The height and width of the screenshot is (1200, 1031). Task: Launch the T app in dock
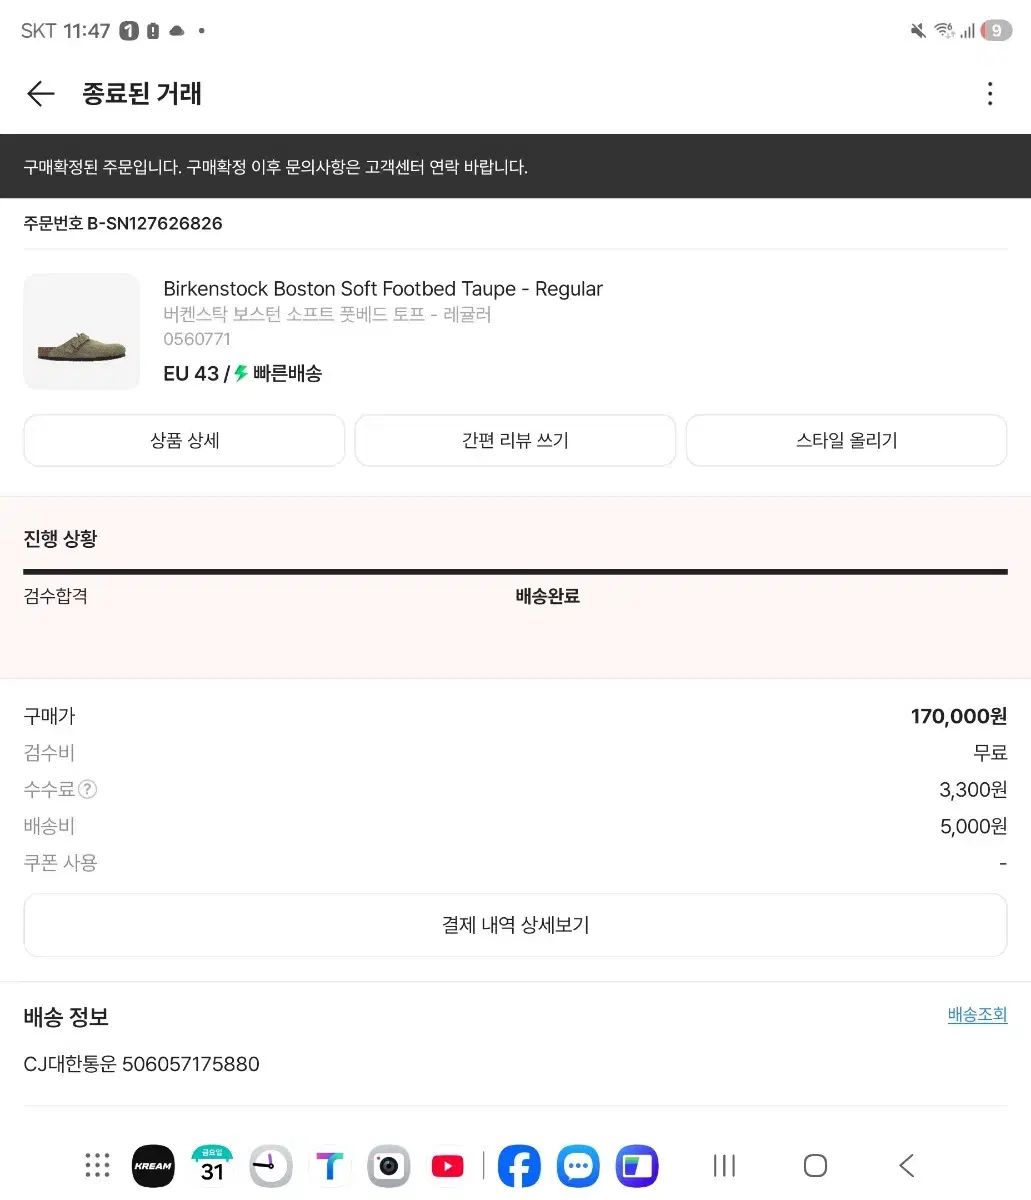[x=329, y=1166]
